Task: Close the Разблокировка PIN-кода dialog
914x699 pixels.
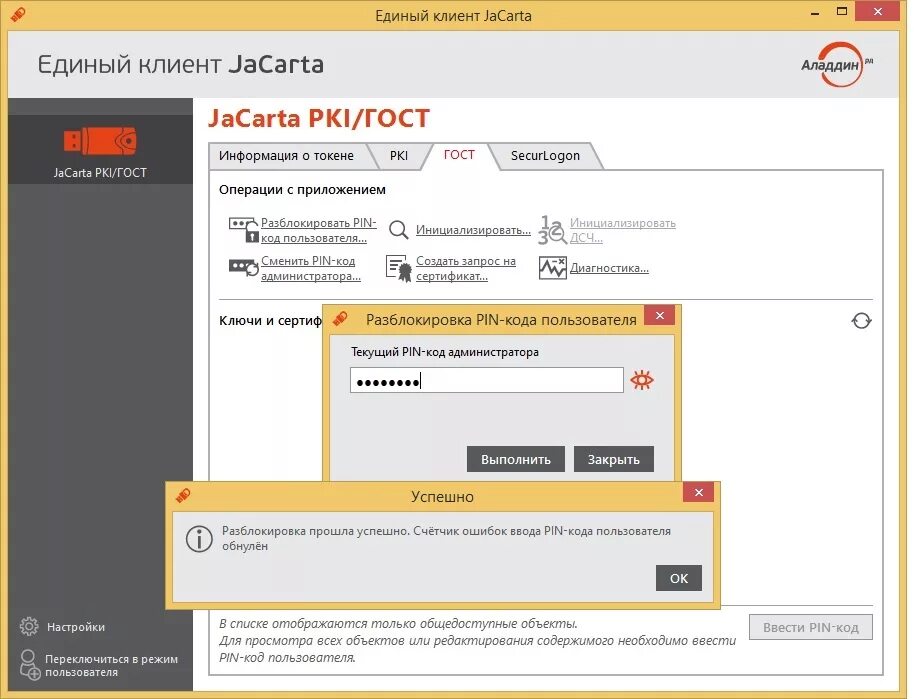Action: (x=660, y=315)
